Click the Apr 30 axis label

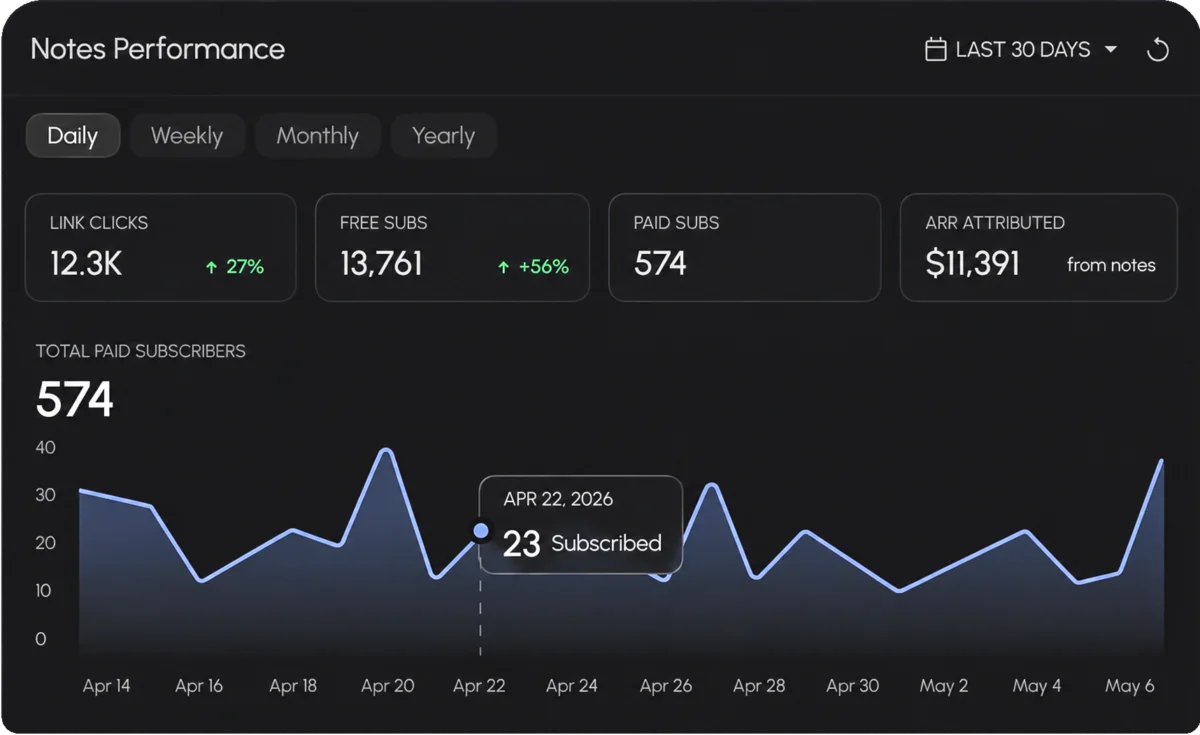point(853,686)
